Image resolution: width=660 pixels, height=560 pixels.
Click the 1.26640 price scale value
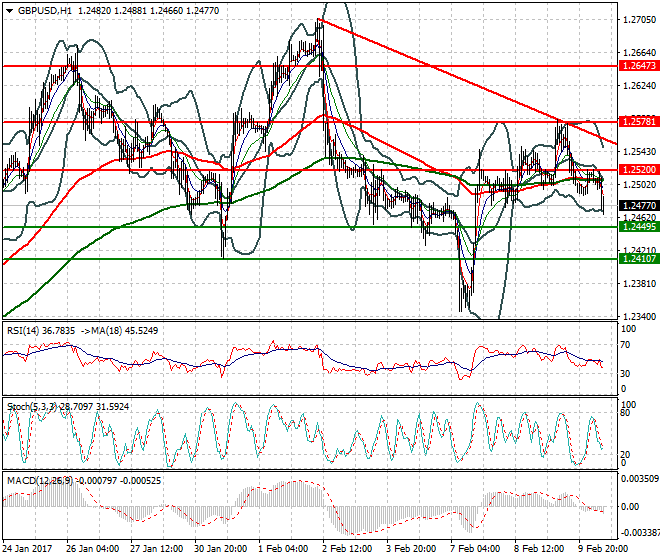pyautogui.click(x=639, y=53)
